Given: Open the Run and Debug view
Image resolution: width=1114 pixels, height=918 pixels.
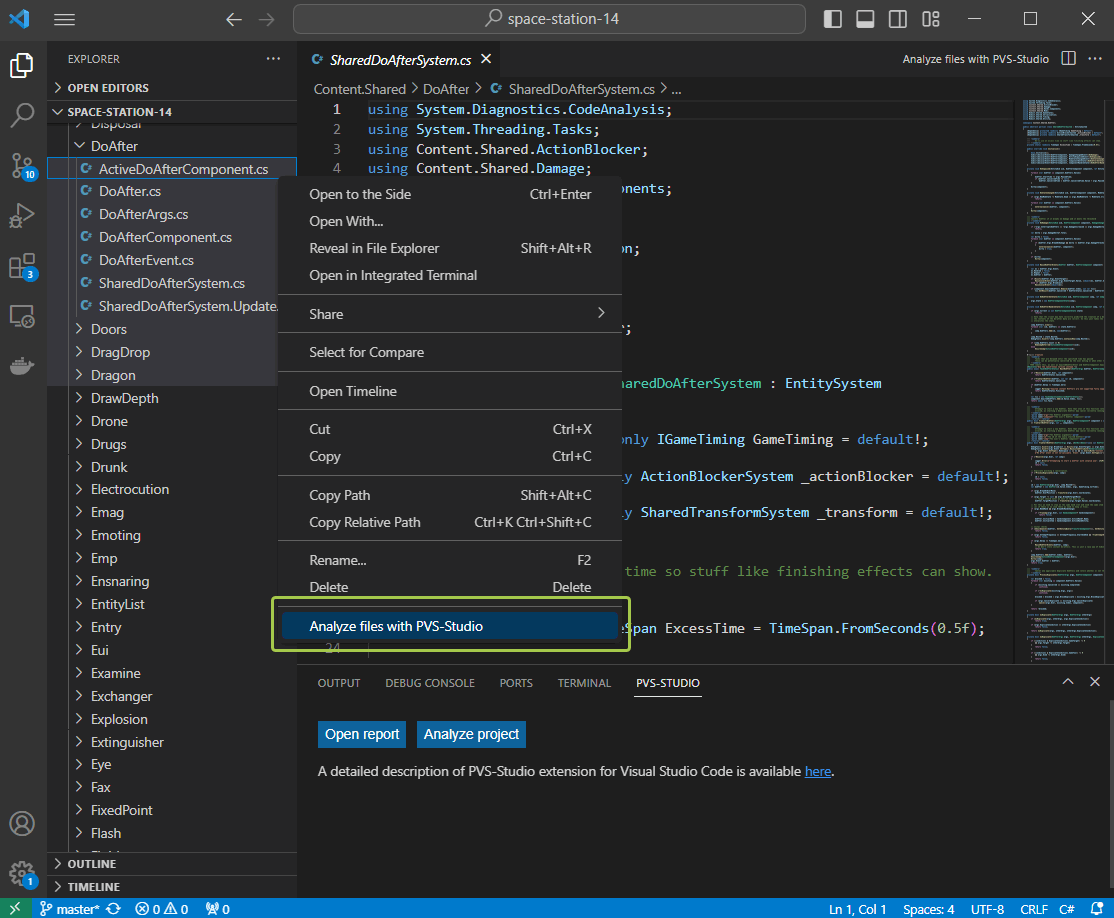Looking at the screenshot, I should pos(22,215).
